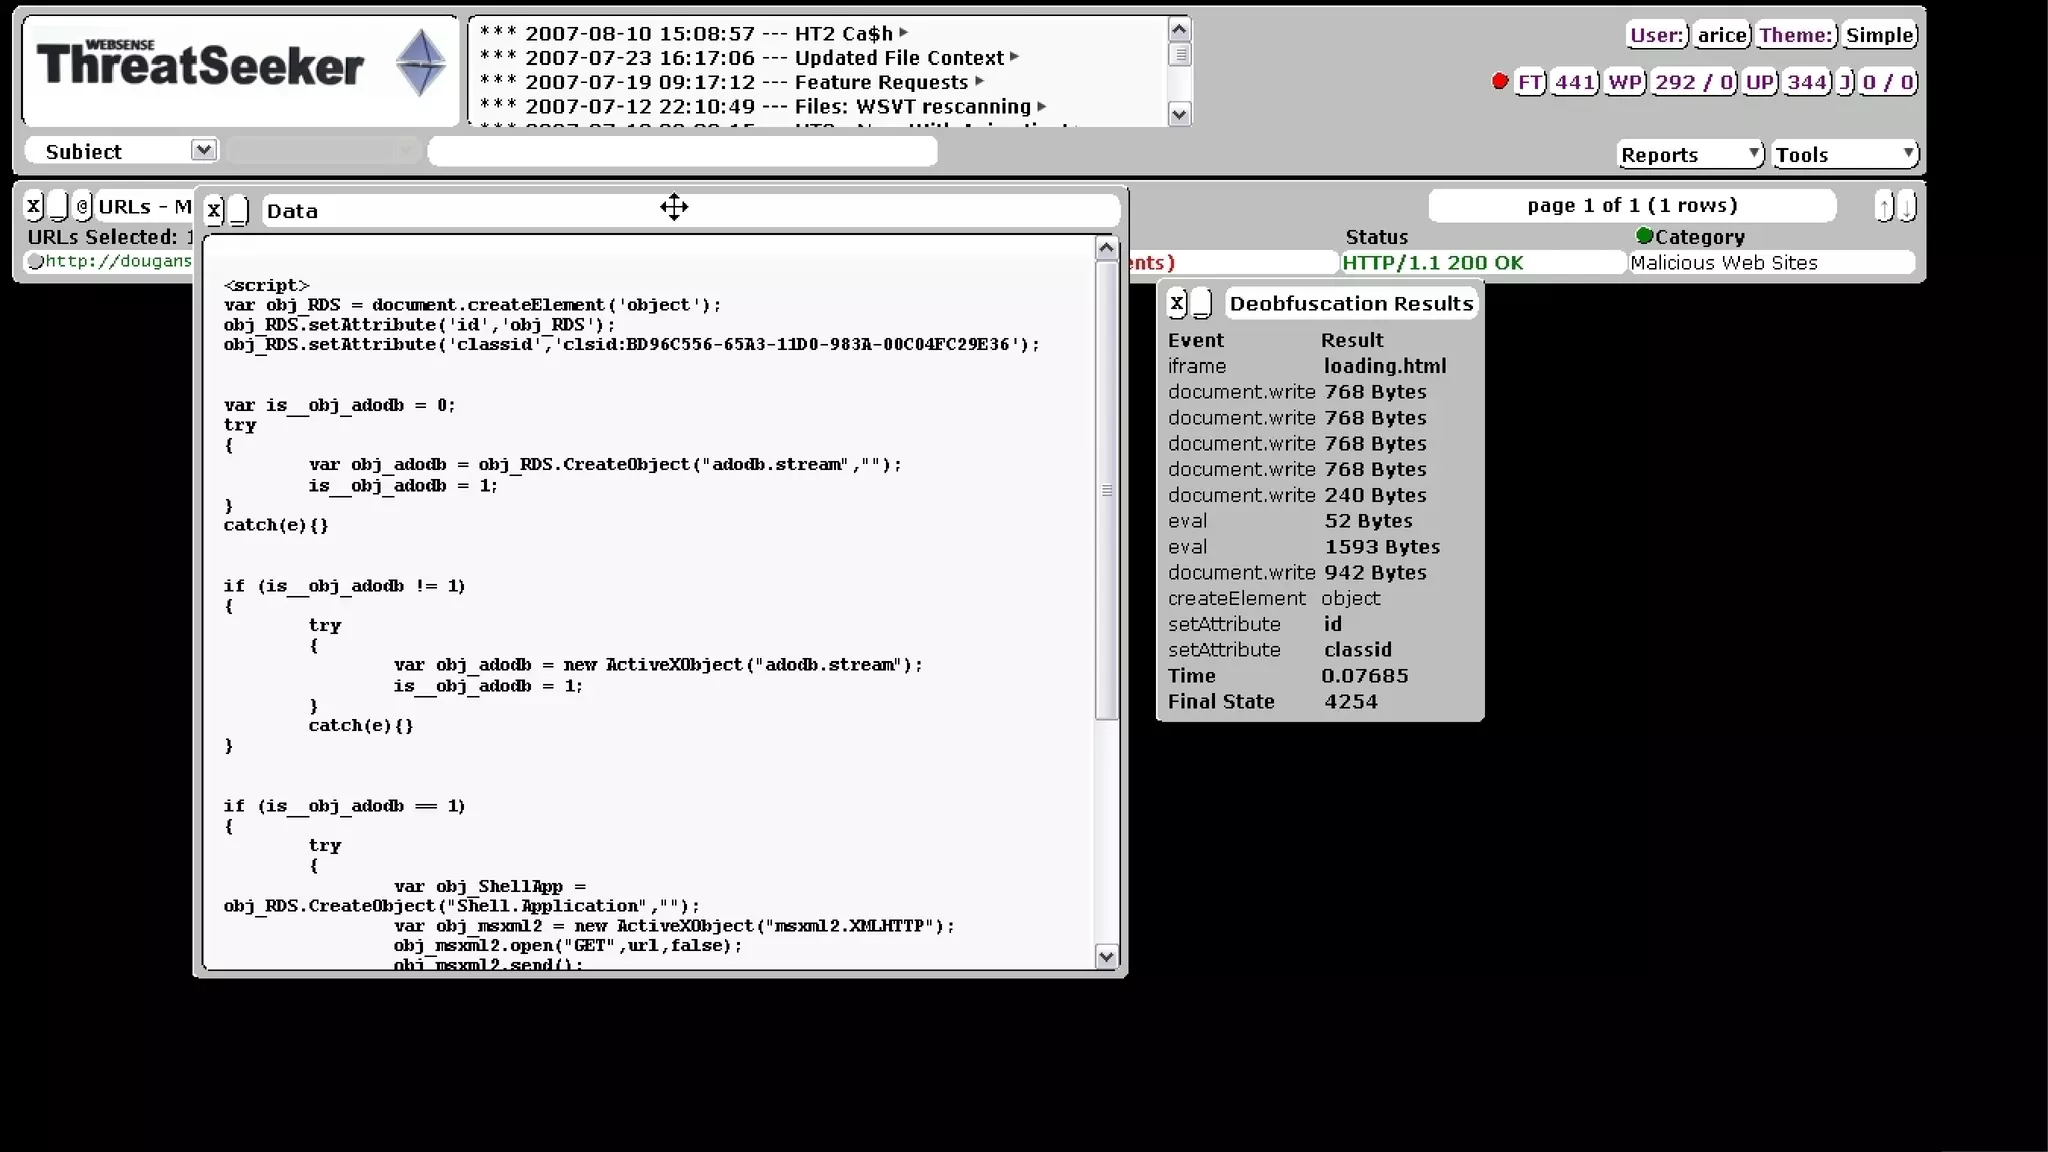Image resolution: width=2048 pixels, height=1152 pixels.
Task: Click the green dot beside Category header
Action: point(1643,236)
